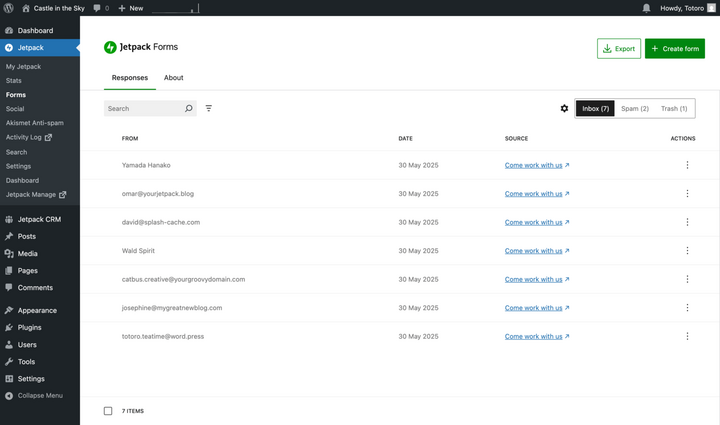Viewport: 720px width, 425px height.
Task: Open actions menu for Wald Spirit
Action: click(687, 251)
